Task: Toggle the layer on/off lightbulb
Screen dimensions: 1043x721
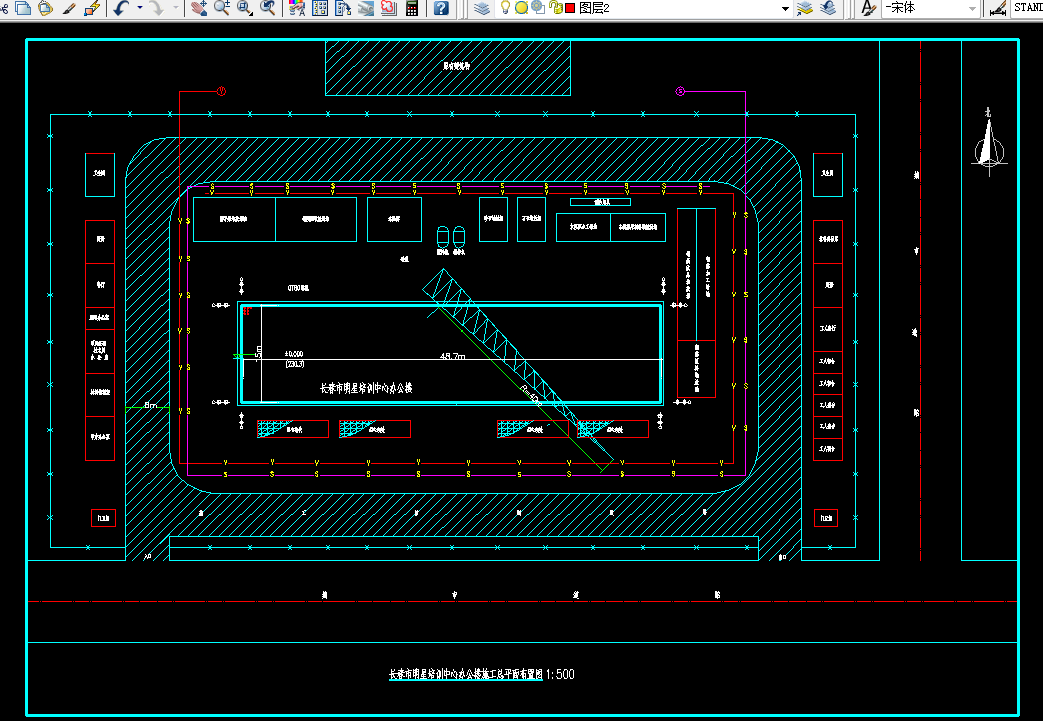Action: tap(506, 7)
